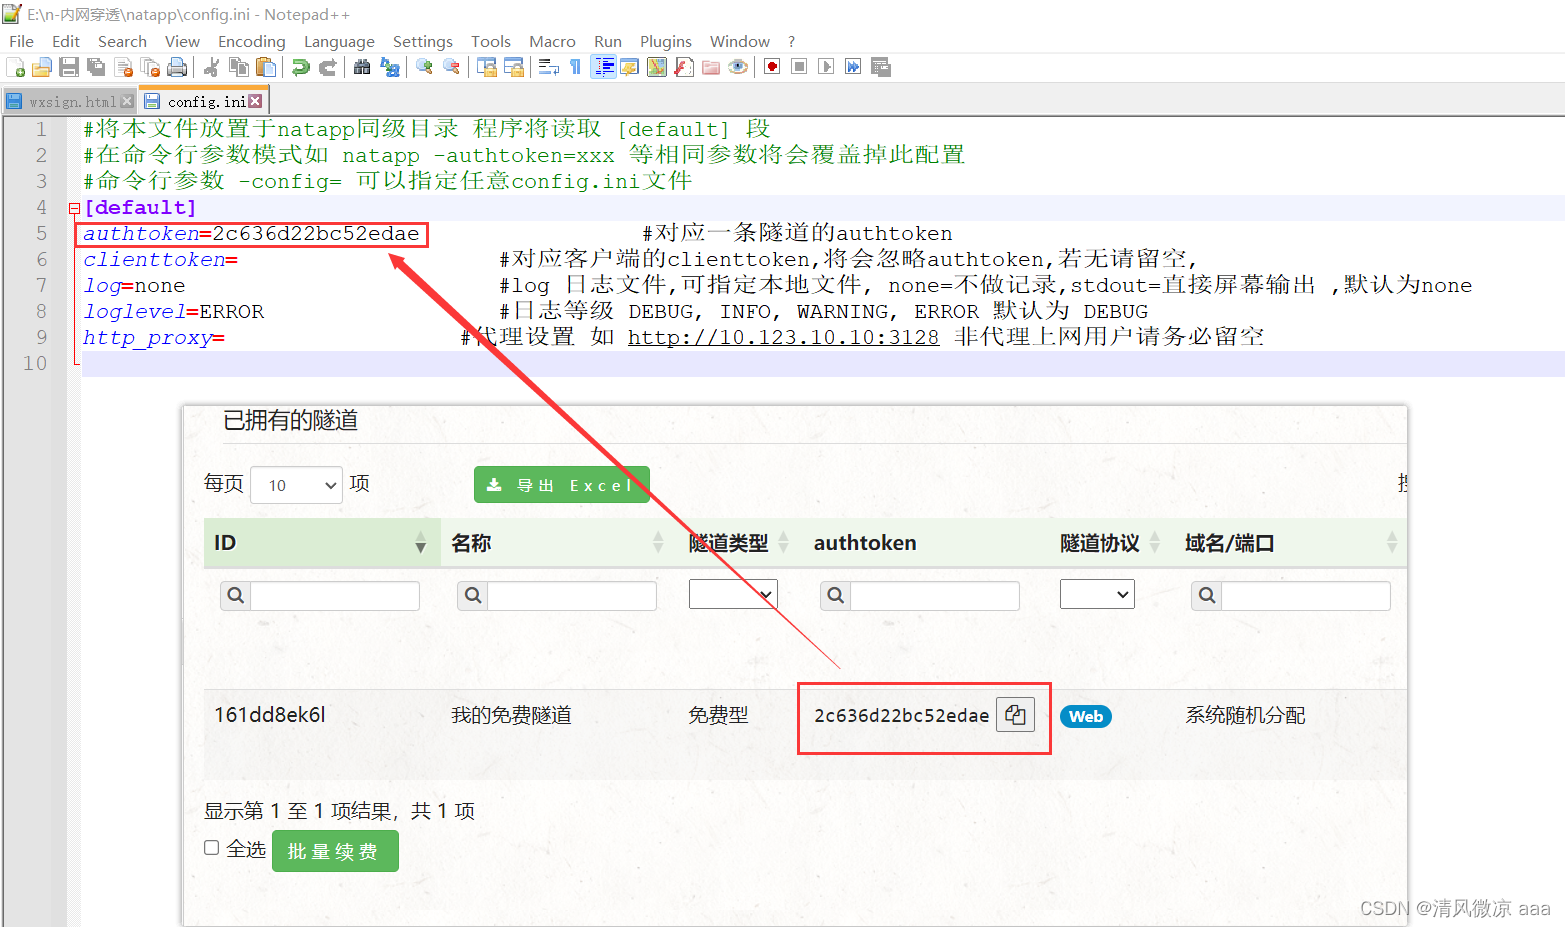The image size is (1565, 927).
Task: Open the File menu
Action: coord(21,41)
